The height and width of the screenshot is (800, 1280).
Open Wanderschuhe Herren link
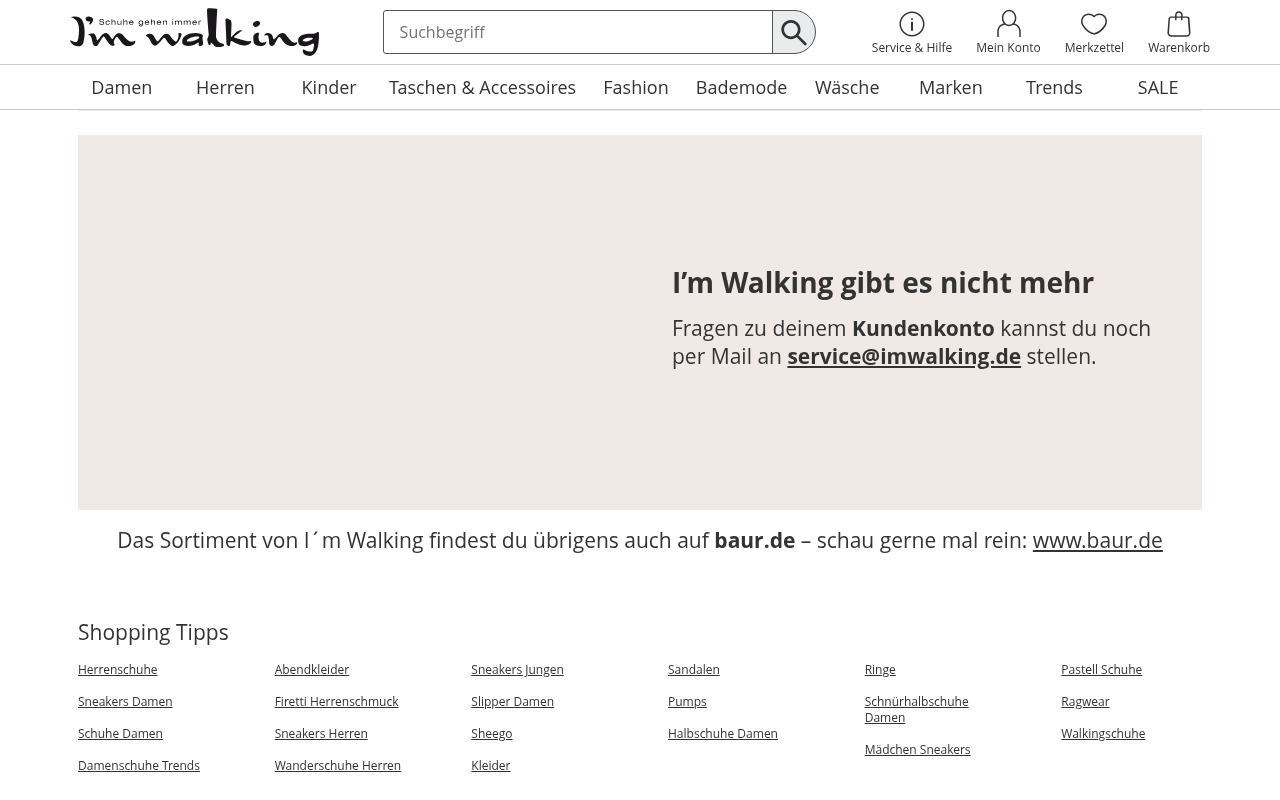338,766
